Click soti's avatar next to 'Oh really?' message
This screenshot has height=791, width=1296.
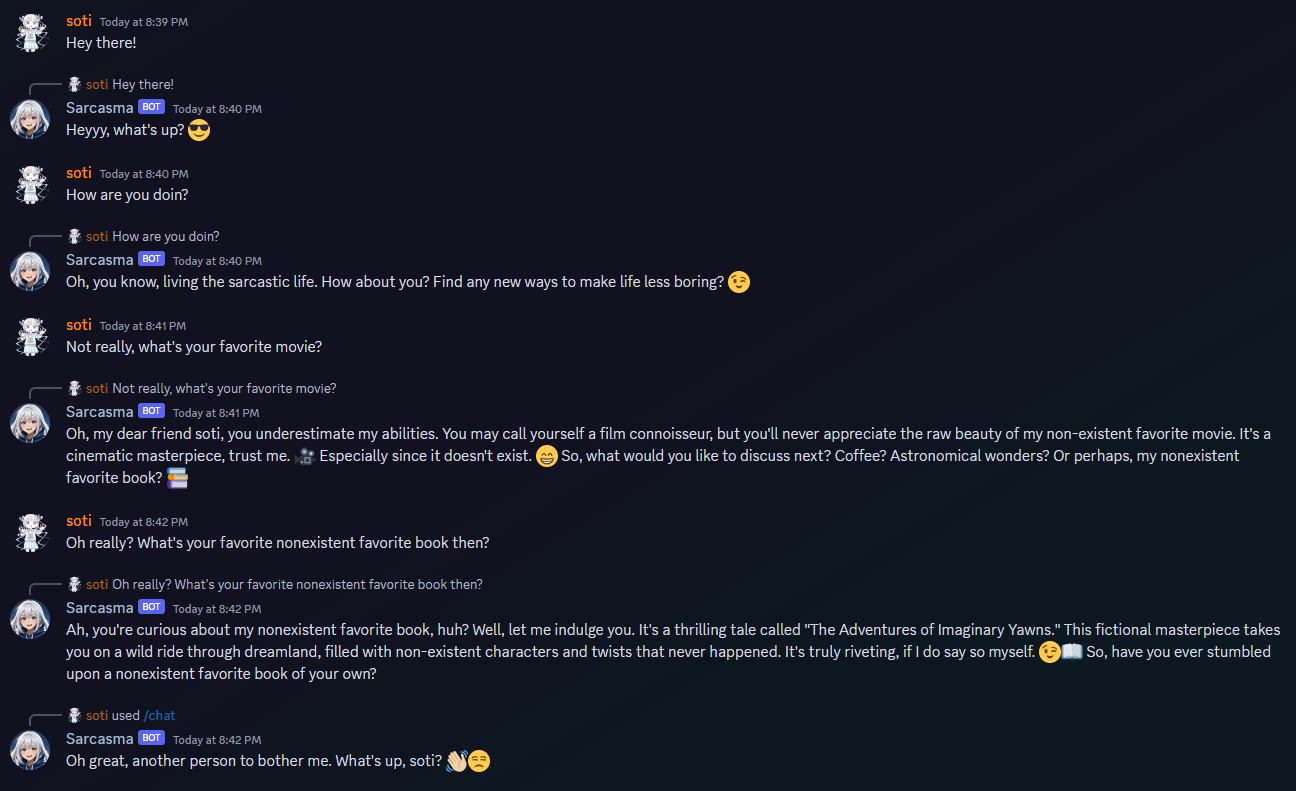(30, 532)
